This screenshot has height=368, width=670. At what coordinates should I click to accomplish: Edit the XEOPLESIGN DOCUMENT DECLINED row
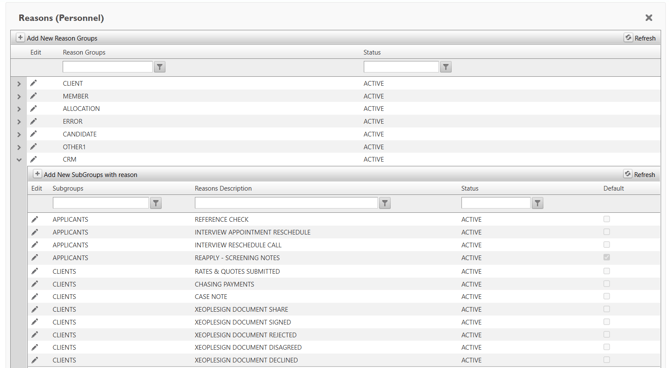pos(35,360)
